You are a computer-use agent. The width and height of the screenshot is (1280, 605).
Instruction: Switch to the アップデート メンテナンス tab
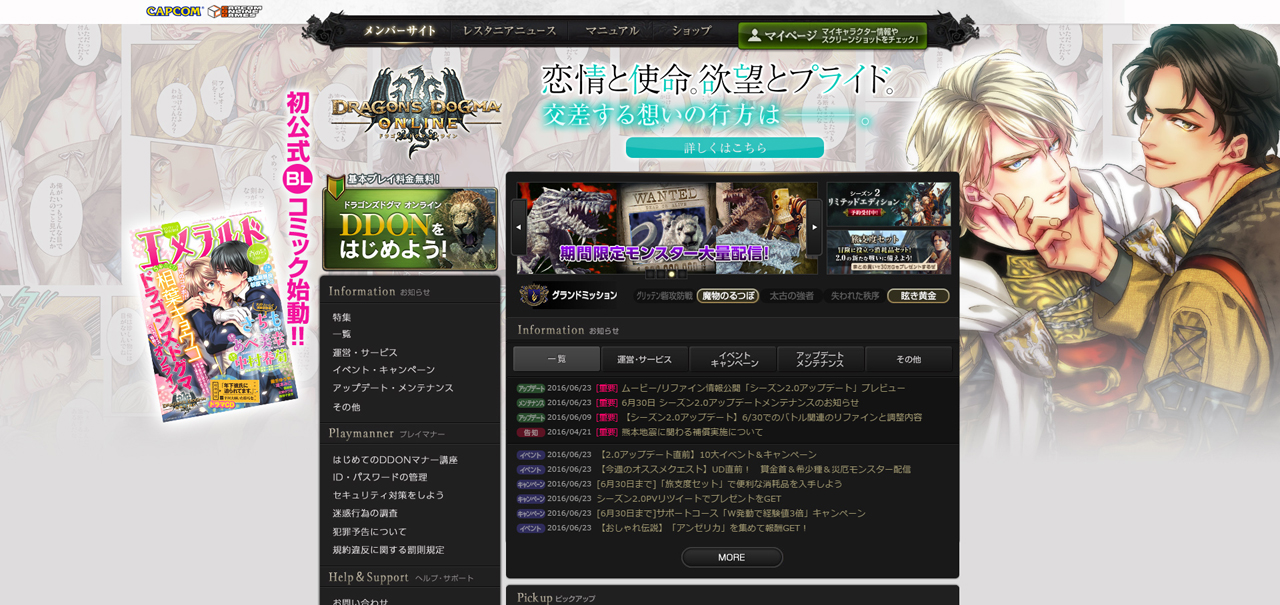[x=820, y=359]
